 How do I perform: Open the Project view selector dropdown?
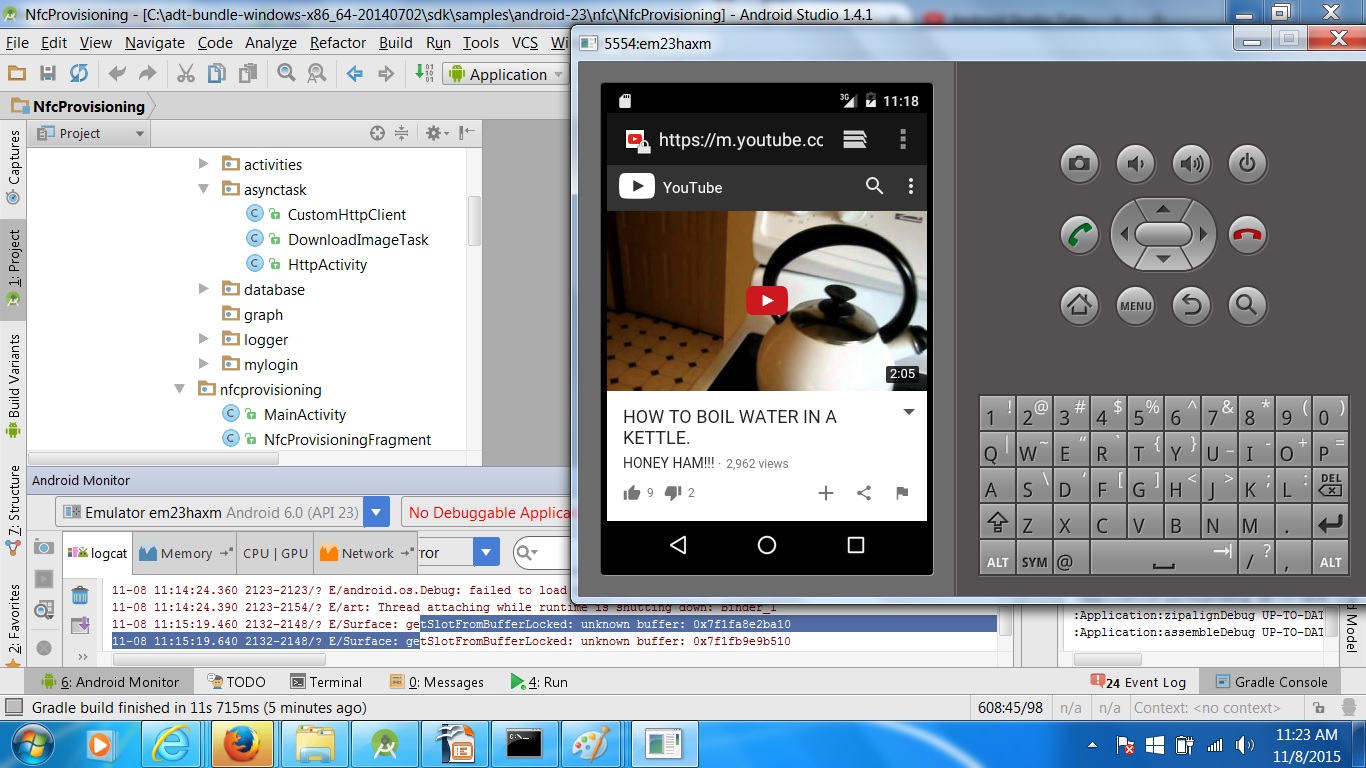click(91, 133)
